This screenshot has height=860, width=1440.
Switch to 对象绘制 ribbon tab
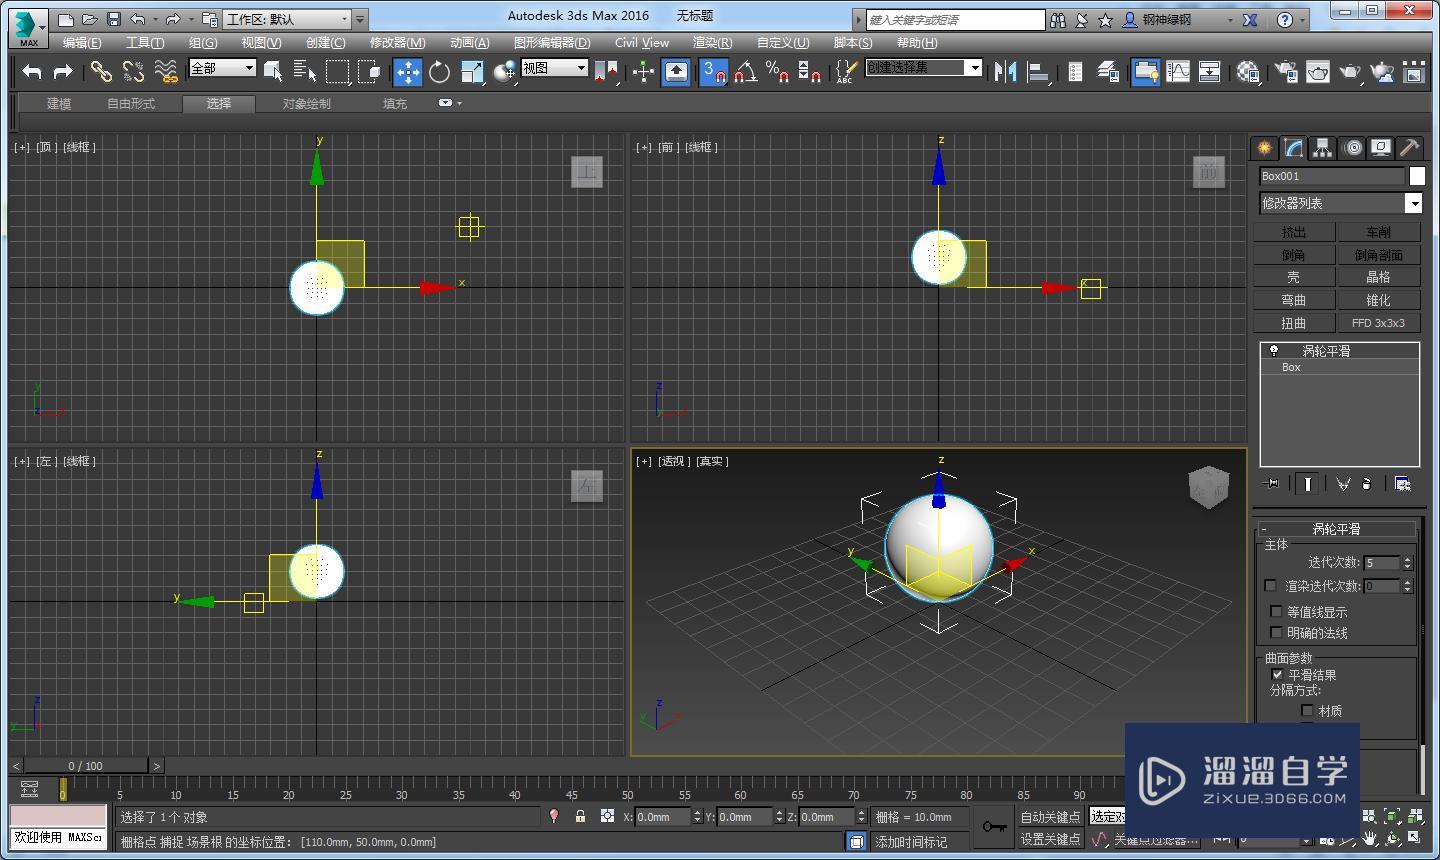point(306,104)
